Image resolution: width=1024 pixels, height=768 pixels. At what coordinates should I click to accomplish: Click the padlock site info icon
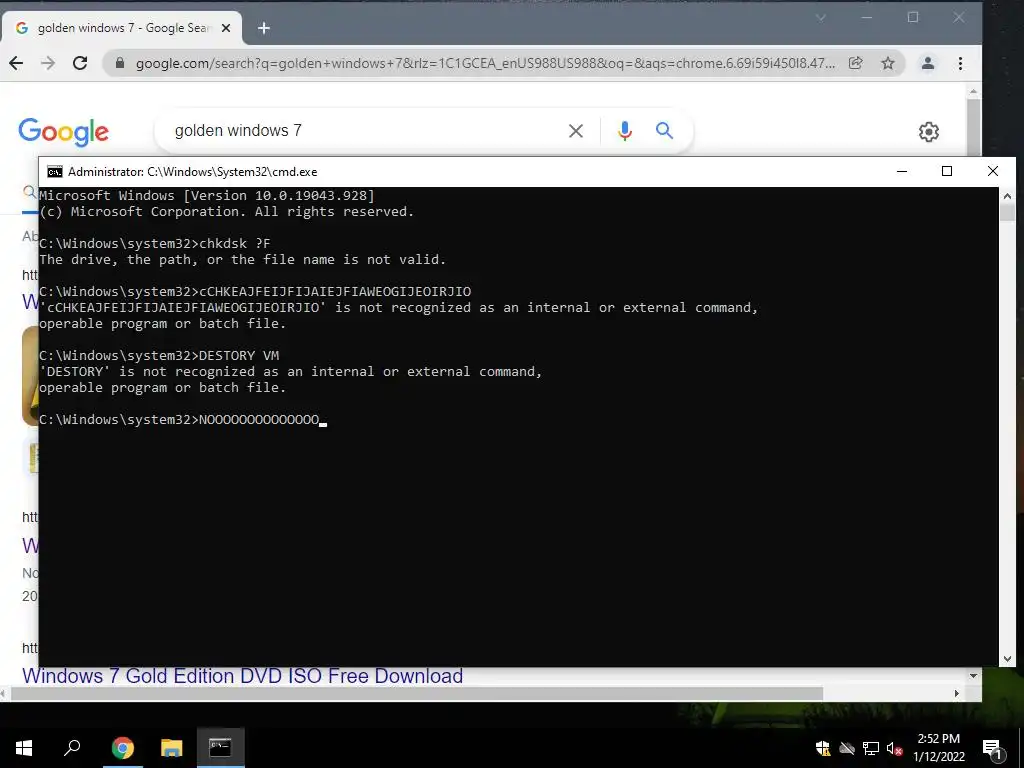(x=120, y=63)
